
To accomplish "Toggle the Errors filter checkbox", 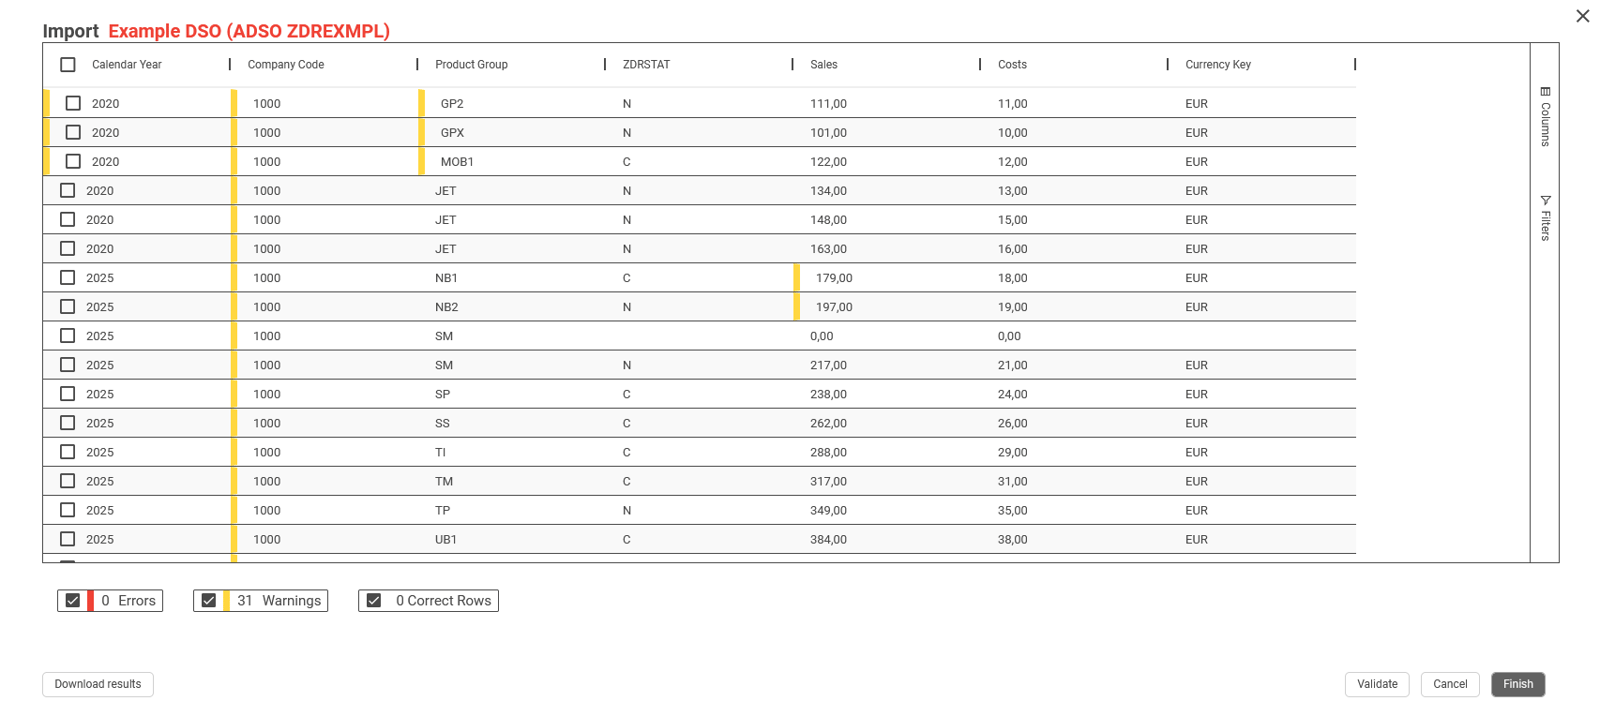I will tap(73, 601).
